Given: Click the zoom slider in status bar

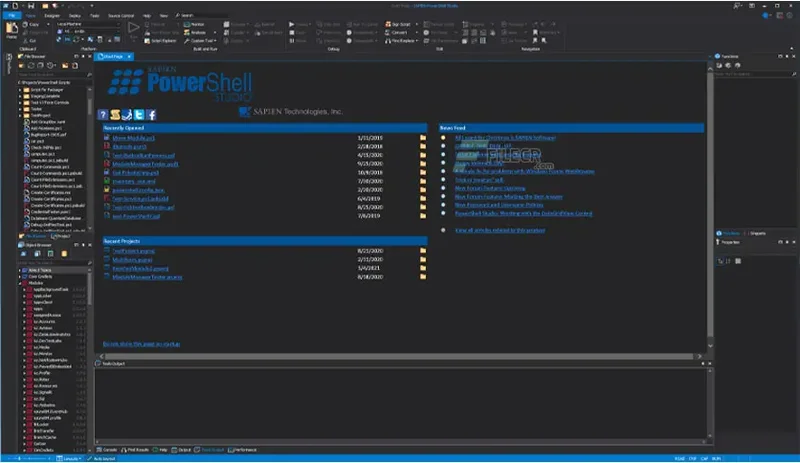Looking at the screenshot, I should point(28,458).
